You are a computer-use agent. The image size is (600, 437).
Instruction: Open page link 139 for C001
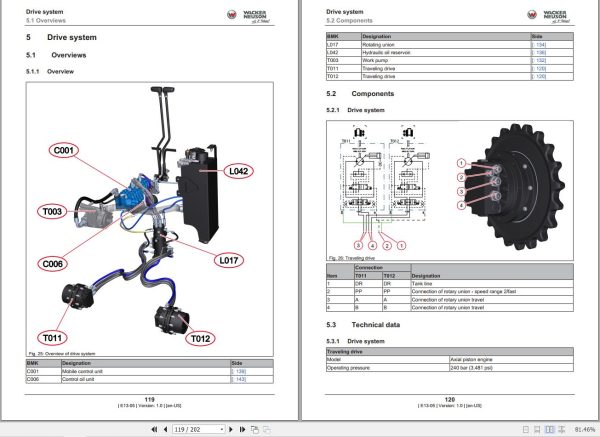click(x=238, y=371)
